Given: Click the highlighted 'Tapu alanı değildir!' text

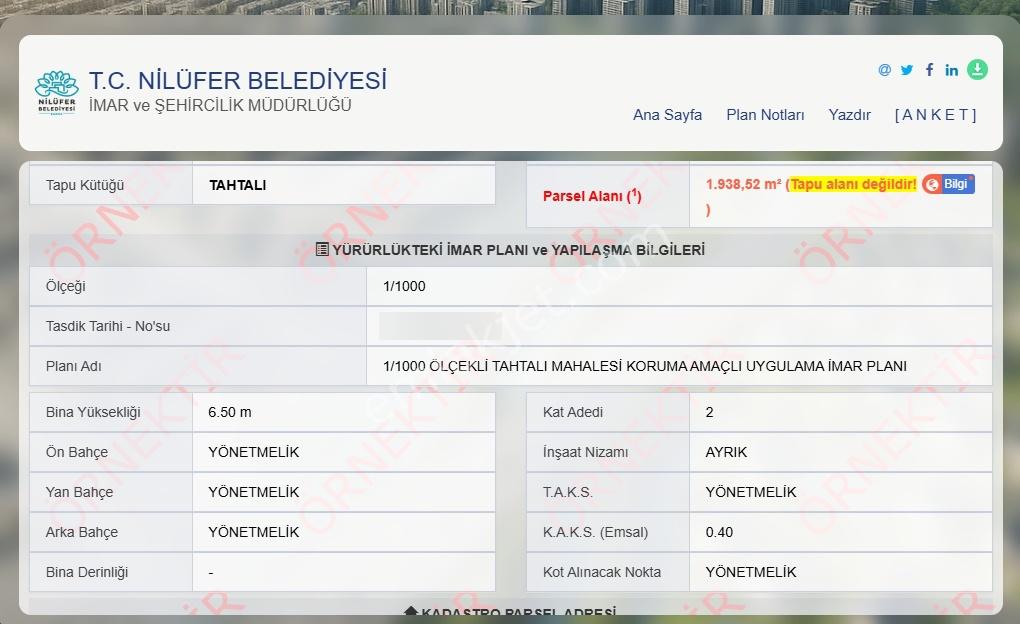Looking at the screenshot, I should coord(853,184).
